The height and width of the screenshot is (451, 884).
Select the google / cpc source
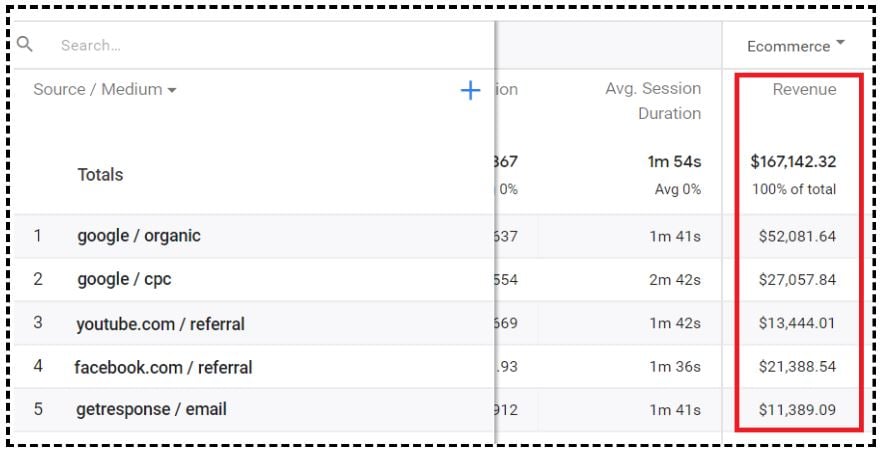click(x=124, y=279)
